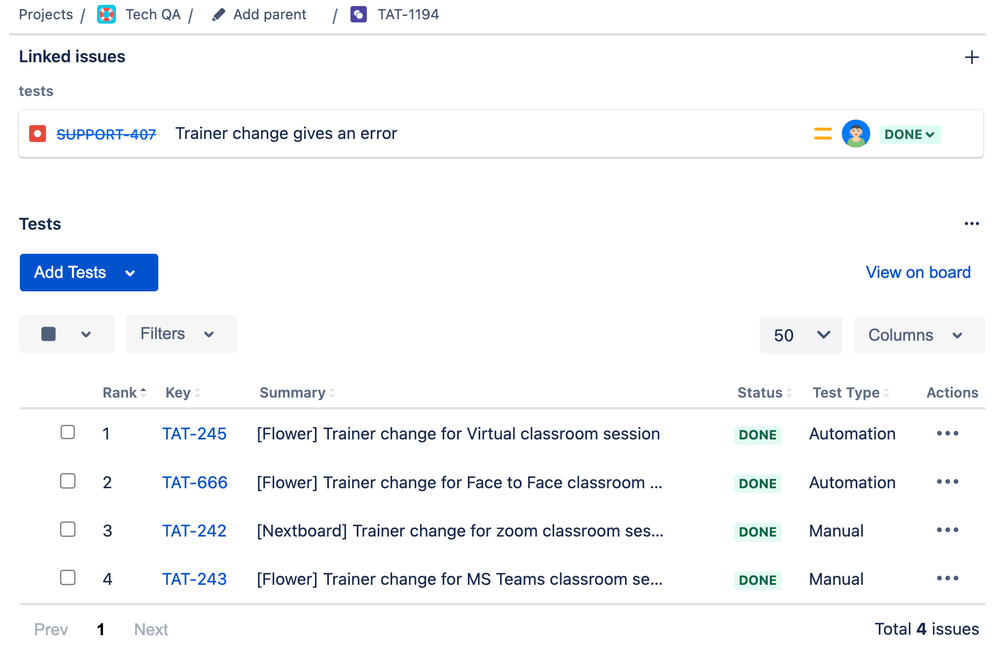Click the medium priority icon on SUPPORT-407
The height and width of the screenshot is (661, 999).
click(x=823, y=134)
